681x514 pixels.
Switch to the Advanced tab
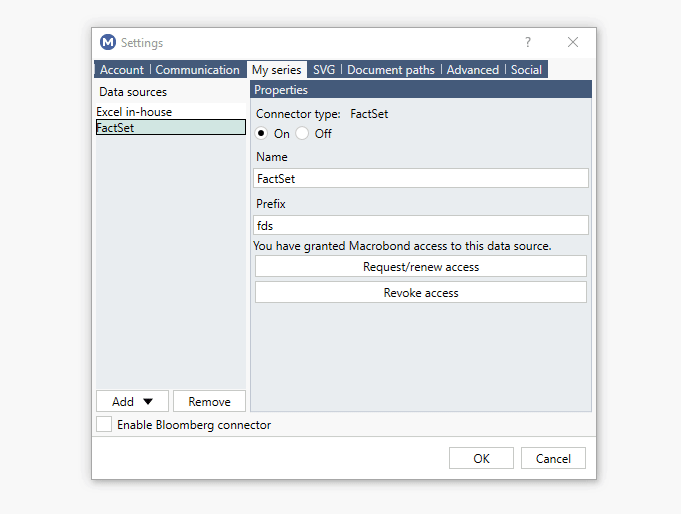coord(473,70)
